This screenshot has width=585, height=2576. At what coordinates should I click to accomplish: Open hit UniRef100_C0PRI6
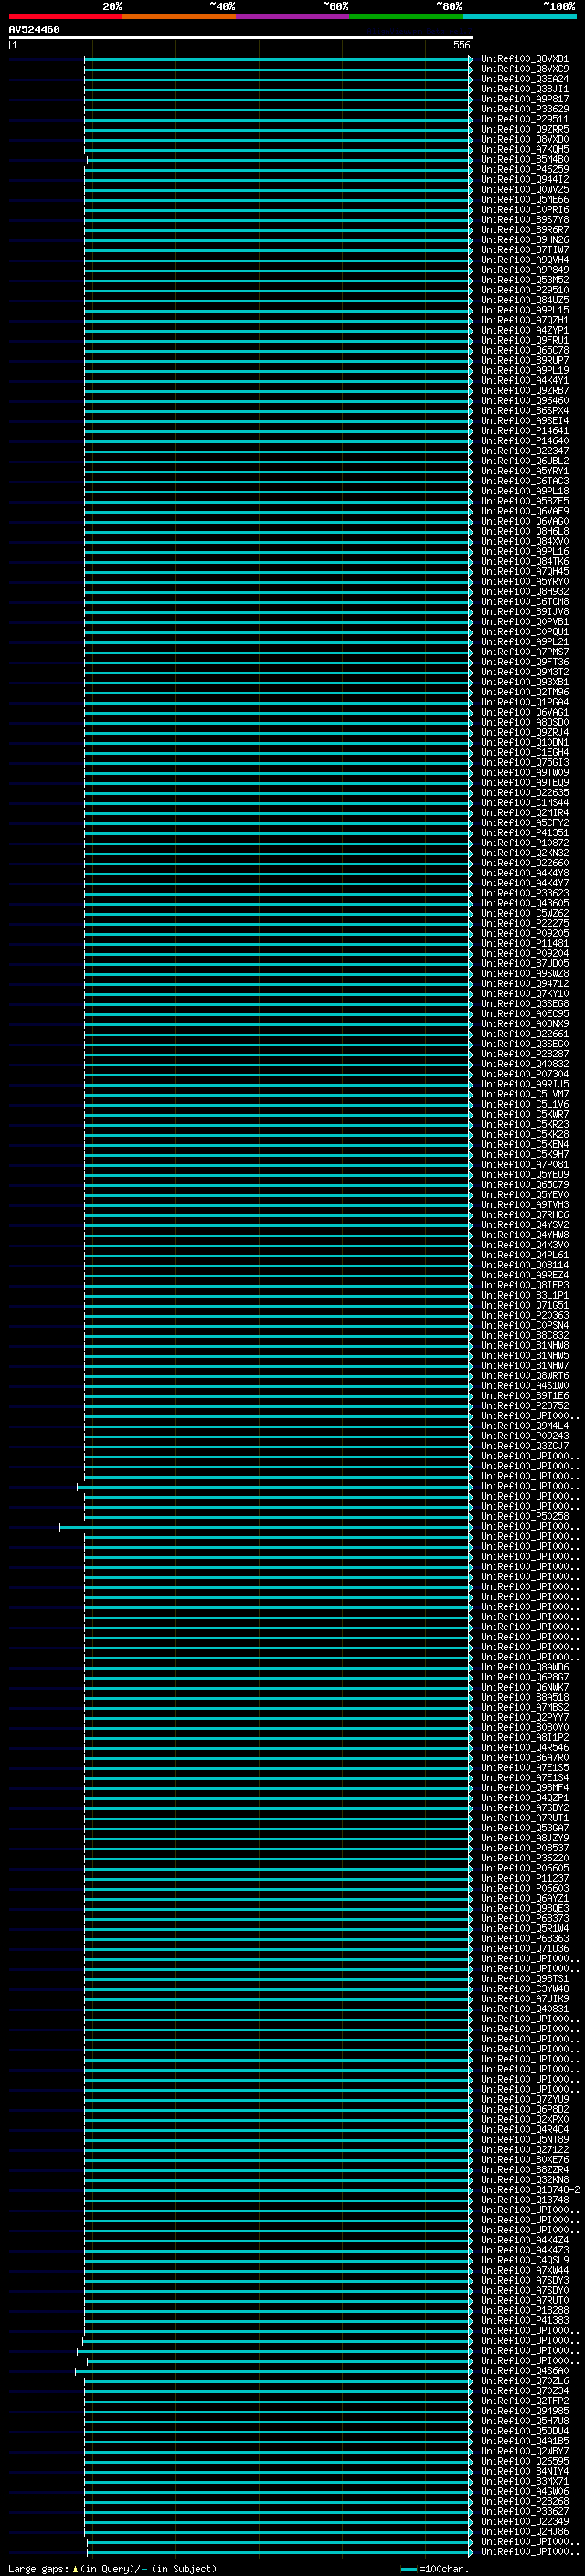[x=525, y=210]
